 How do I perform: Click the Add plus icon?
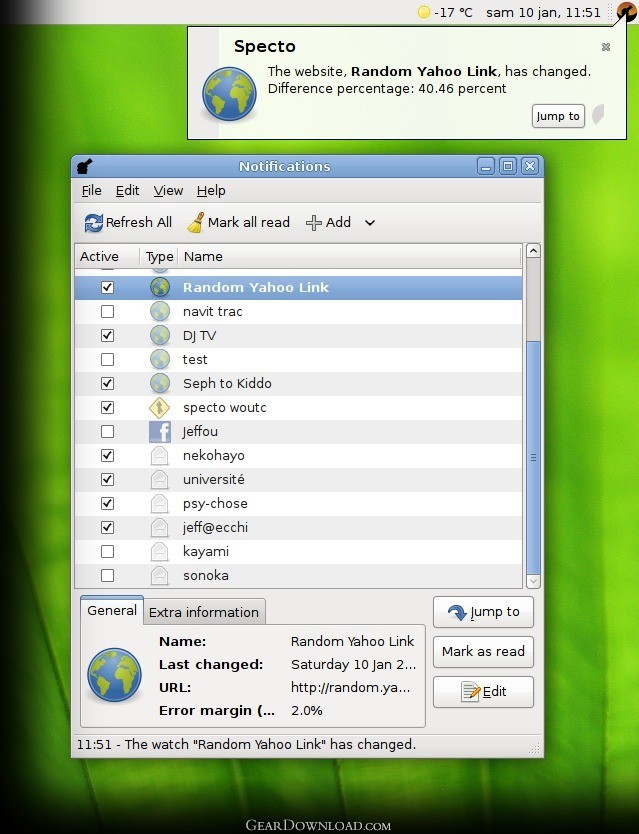(313, 223)
